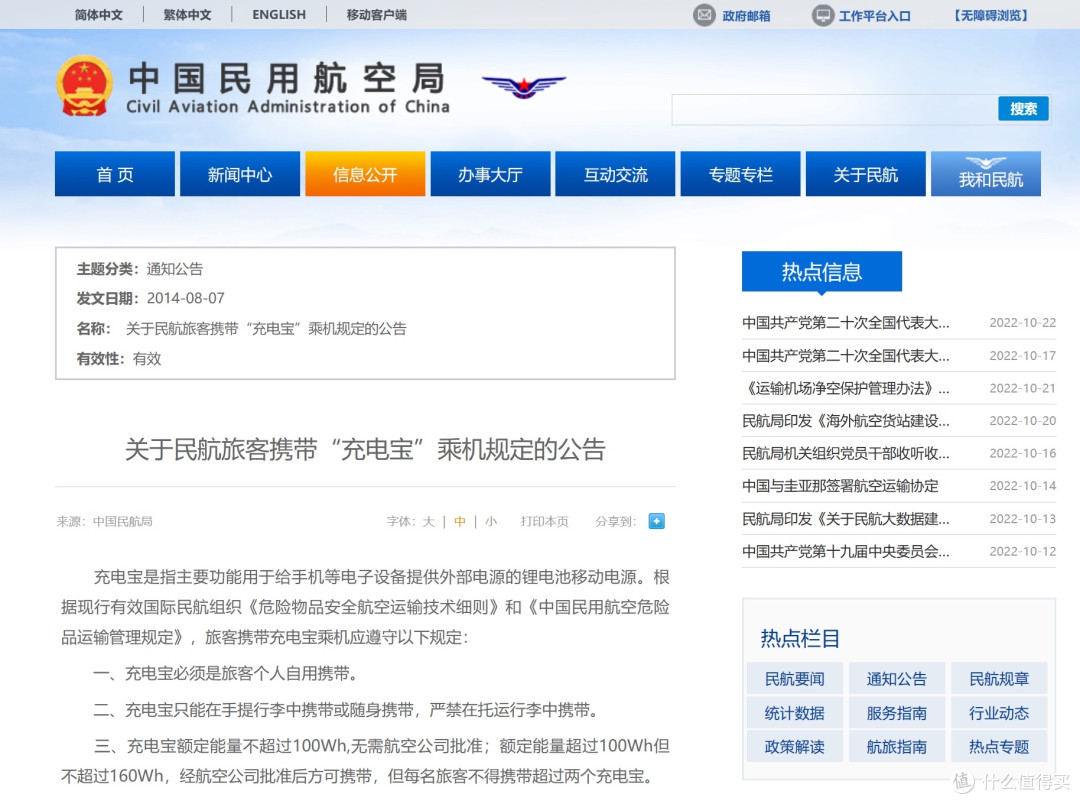Open 政府邮箱 link
This screenshot has height=804, width=1080.
coord(746,15)
